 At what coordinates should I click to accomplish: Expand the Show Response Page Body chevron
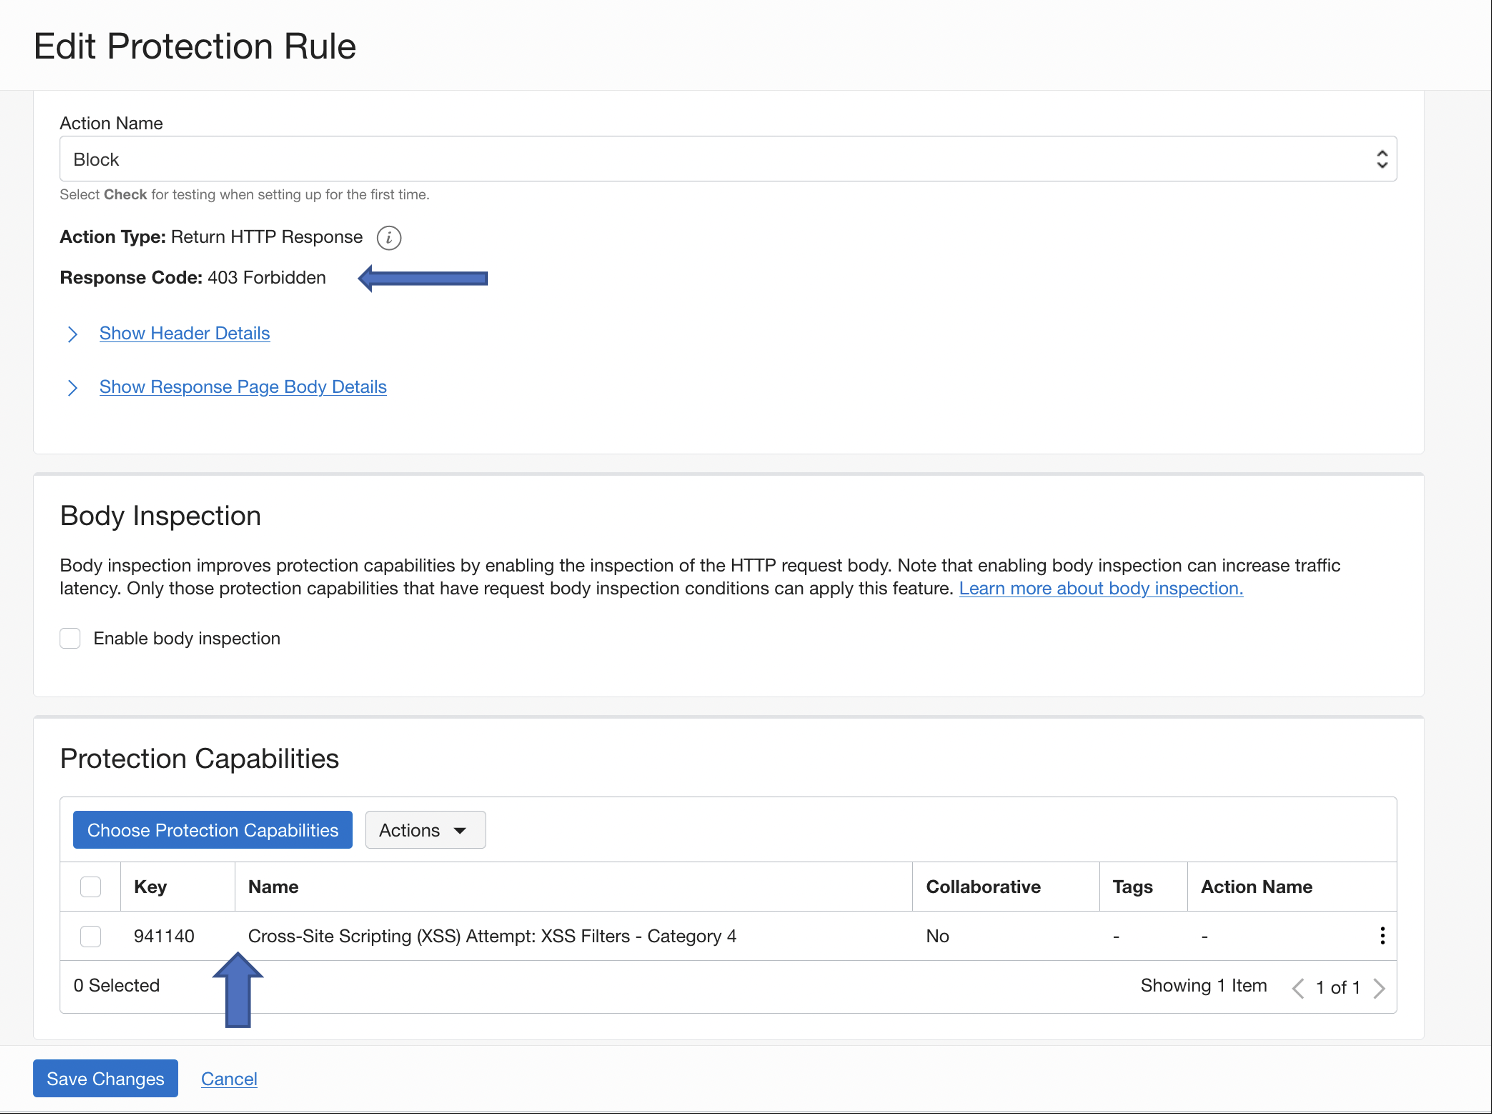click(72, 388)
